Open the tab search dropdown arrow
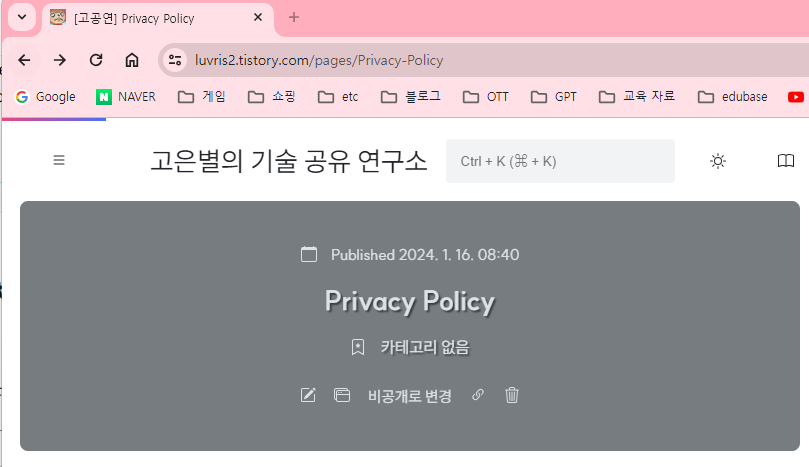Screen dimensions: 809x467 (22, 17)
